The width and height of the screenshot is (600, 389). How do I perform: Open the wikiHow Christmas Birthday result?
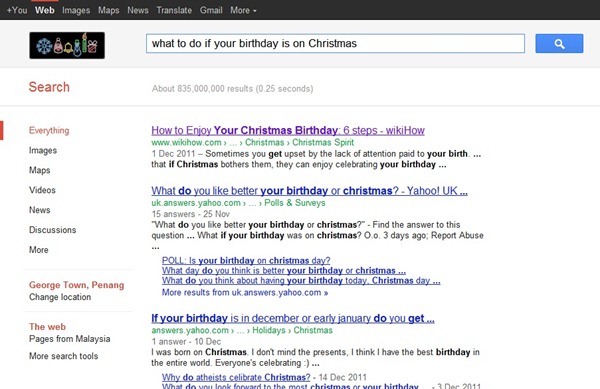pos(288,130)
